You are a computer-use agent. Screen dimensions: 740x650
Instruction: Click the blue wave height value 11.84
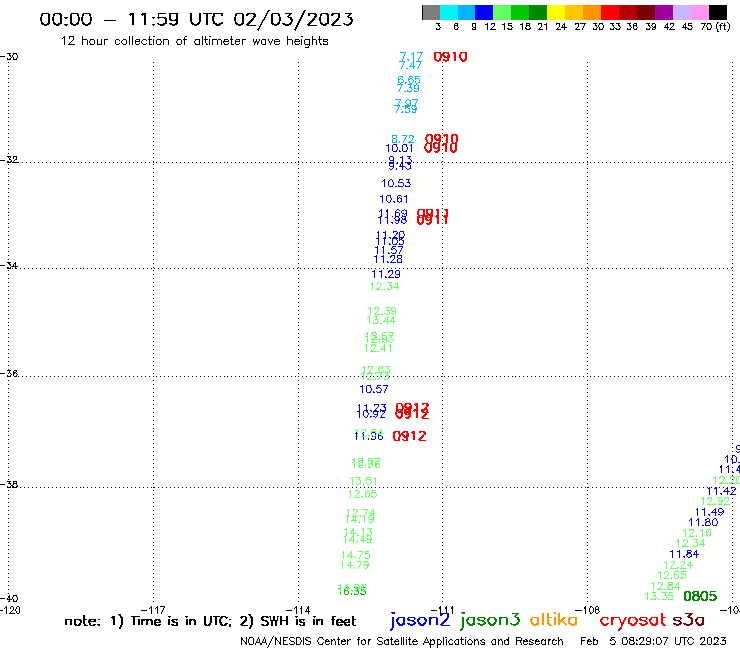[684, 554]
